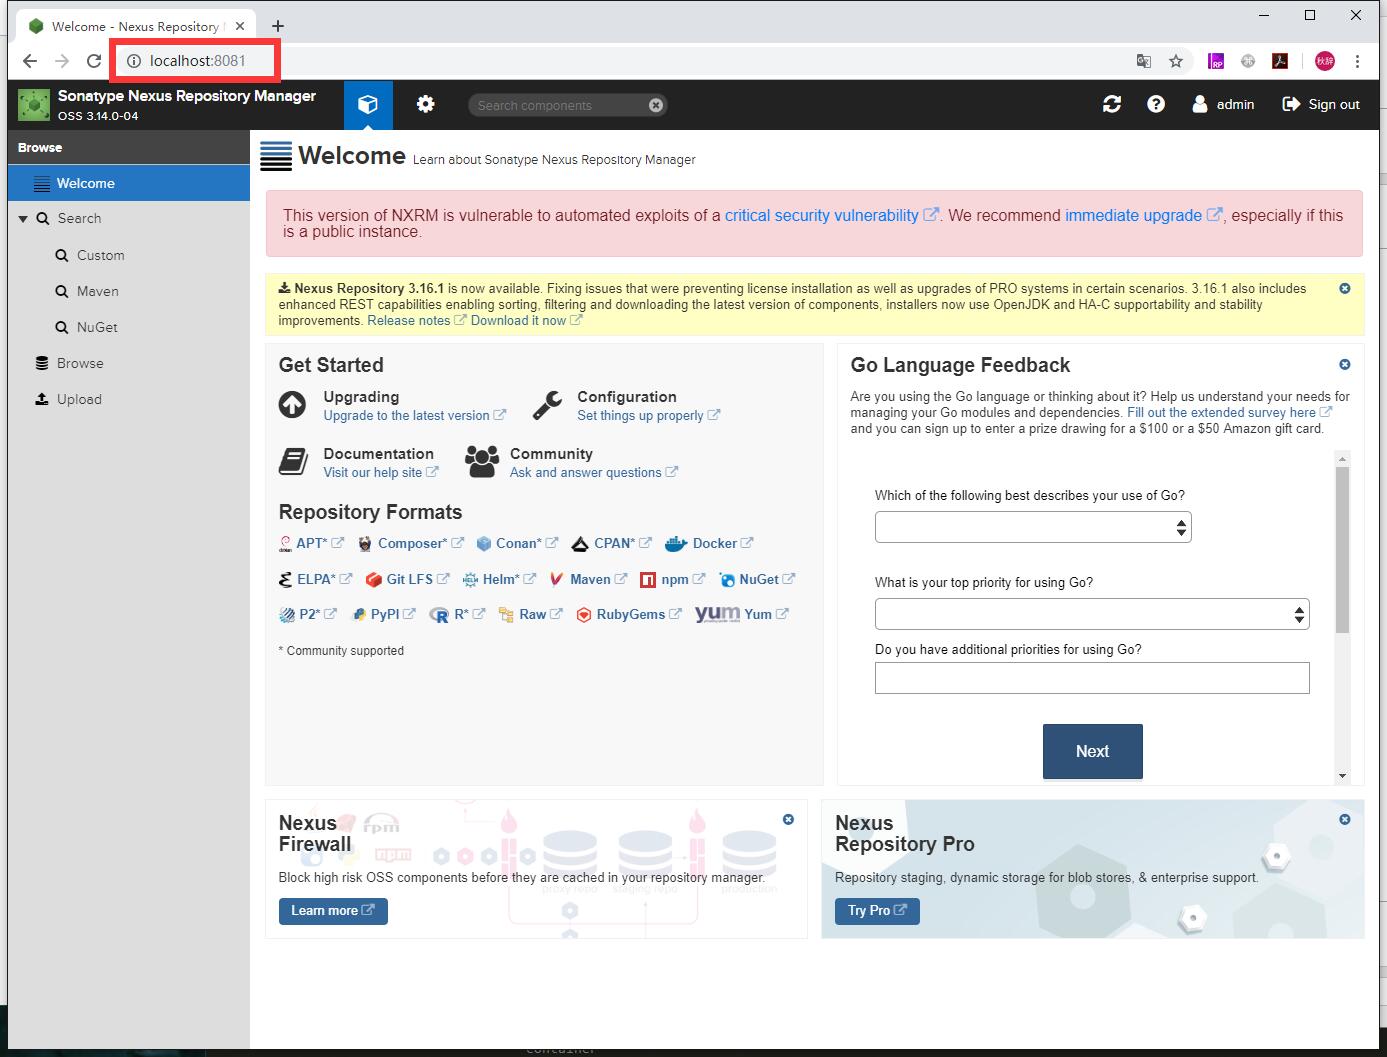The image size is (1387, 1057).
Task: Click the additional priorities for Go text field
Action: tap(1092, 678)
